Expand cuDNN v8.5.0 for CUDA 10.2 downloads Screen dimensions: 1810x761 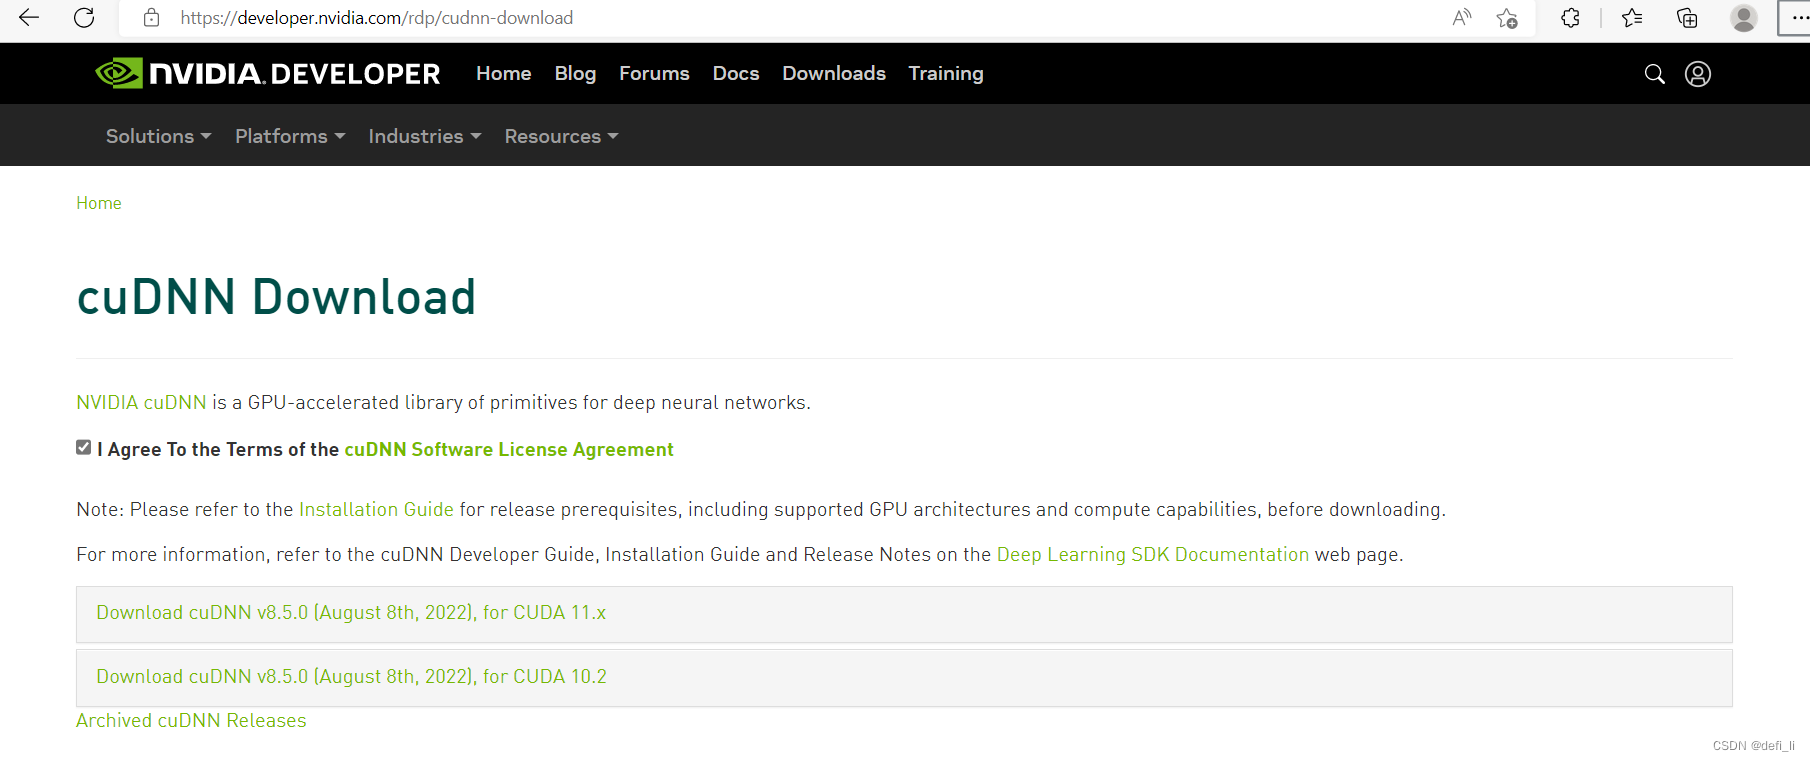tap(904, 678)
